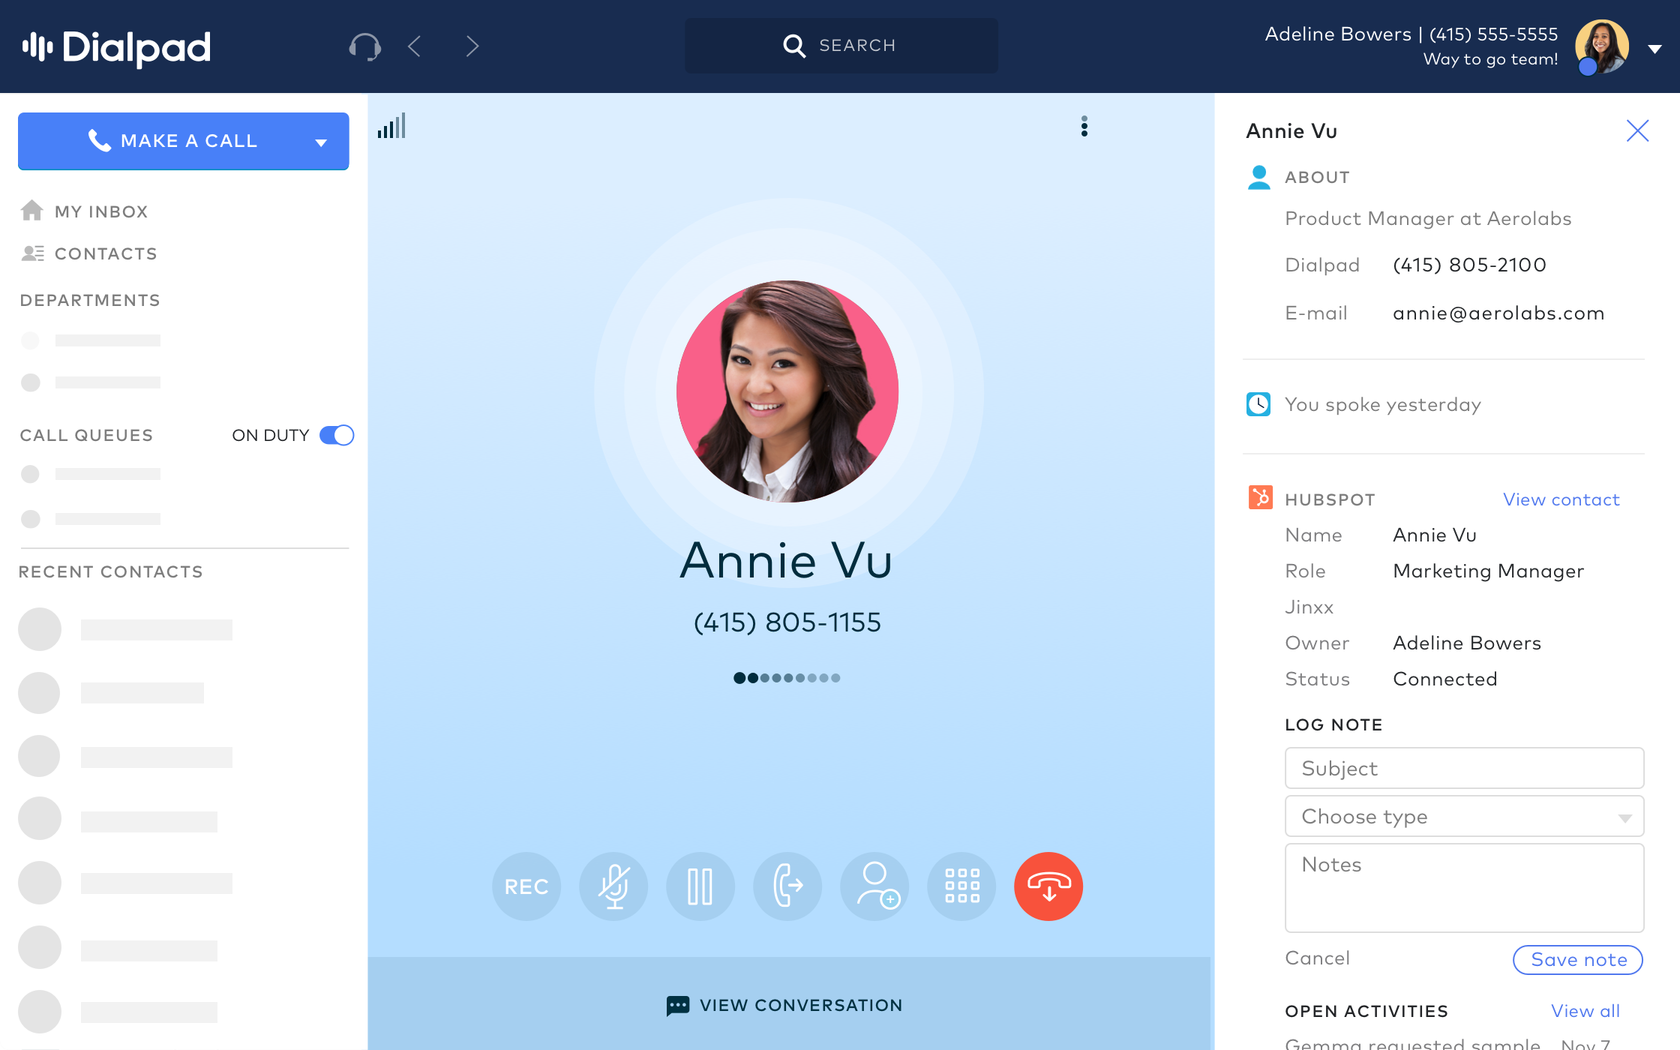1680x1050 pixels.
Task: Toggle the On Duty switch
Action: pos(337,435)
